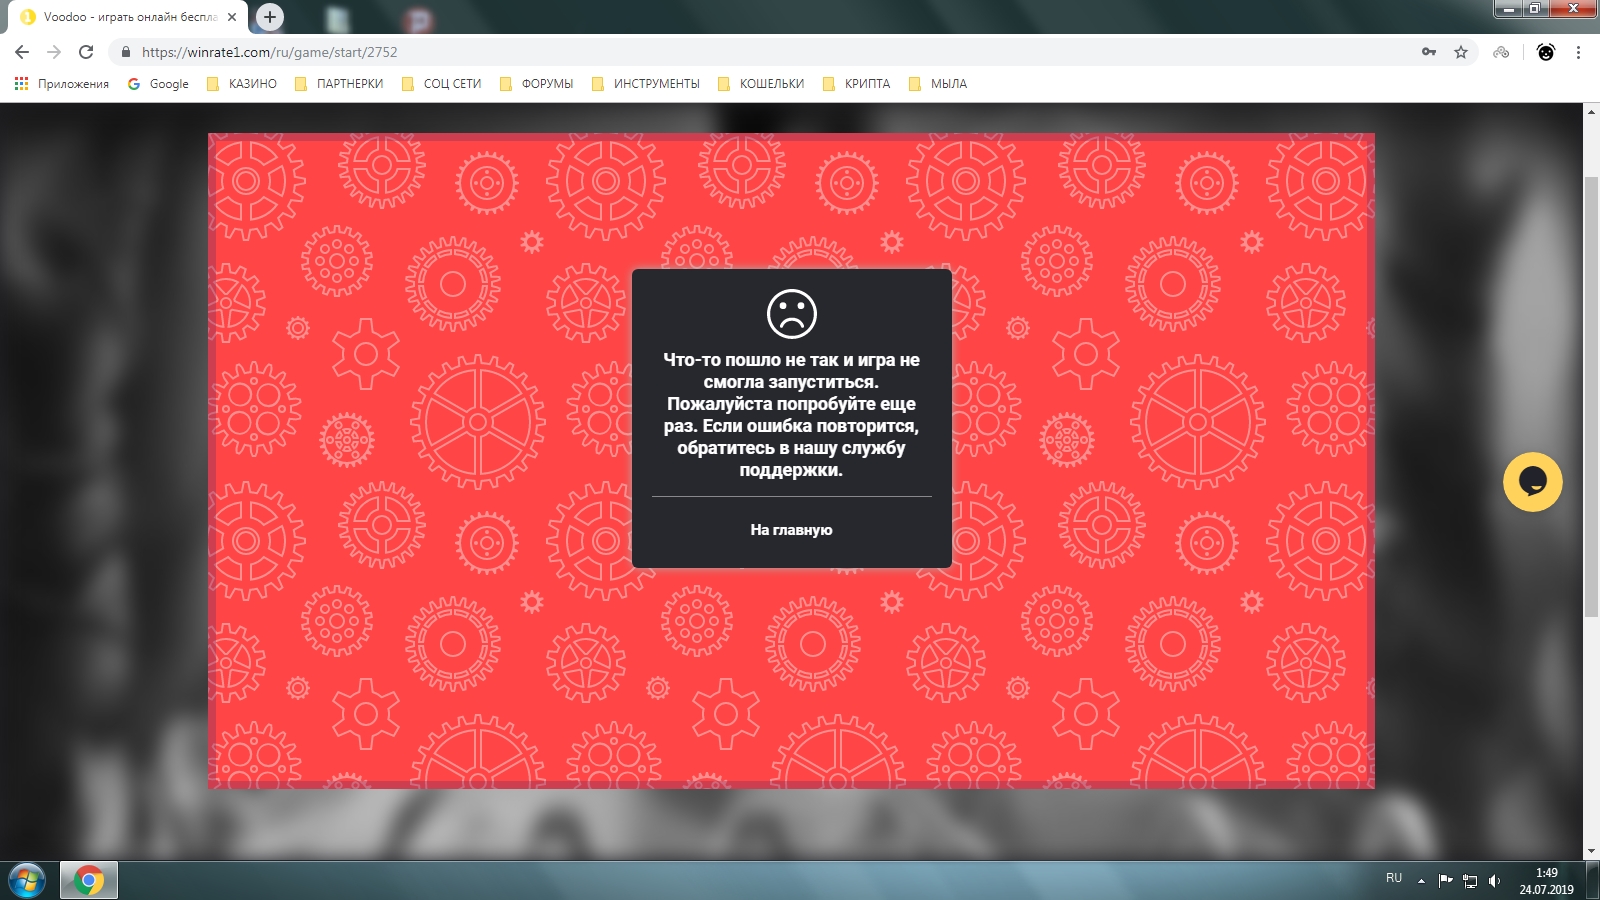The width and height of the screenshot is (1600, 900).
Task: Open a new browser tab
Action: 270,17
